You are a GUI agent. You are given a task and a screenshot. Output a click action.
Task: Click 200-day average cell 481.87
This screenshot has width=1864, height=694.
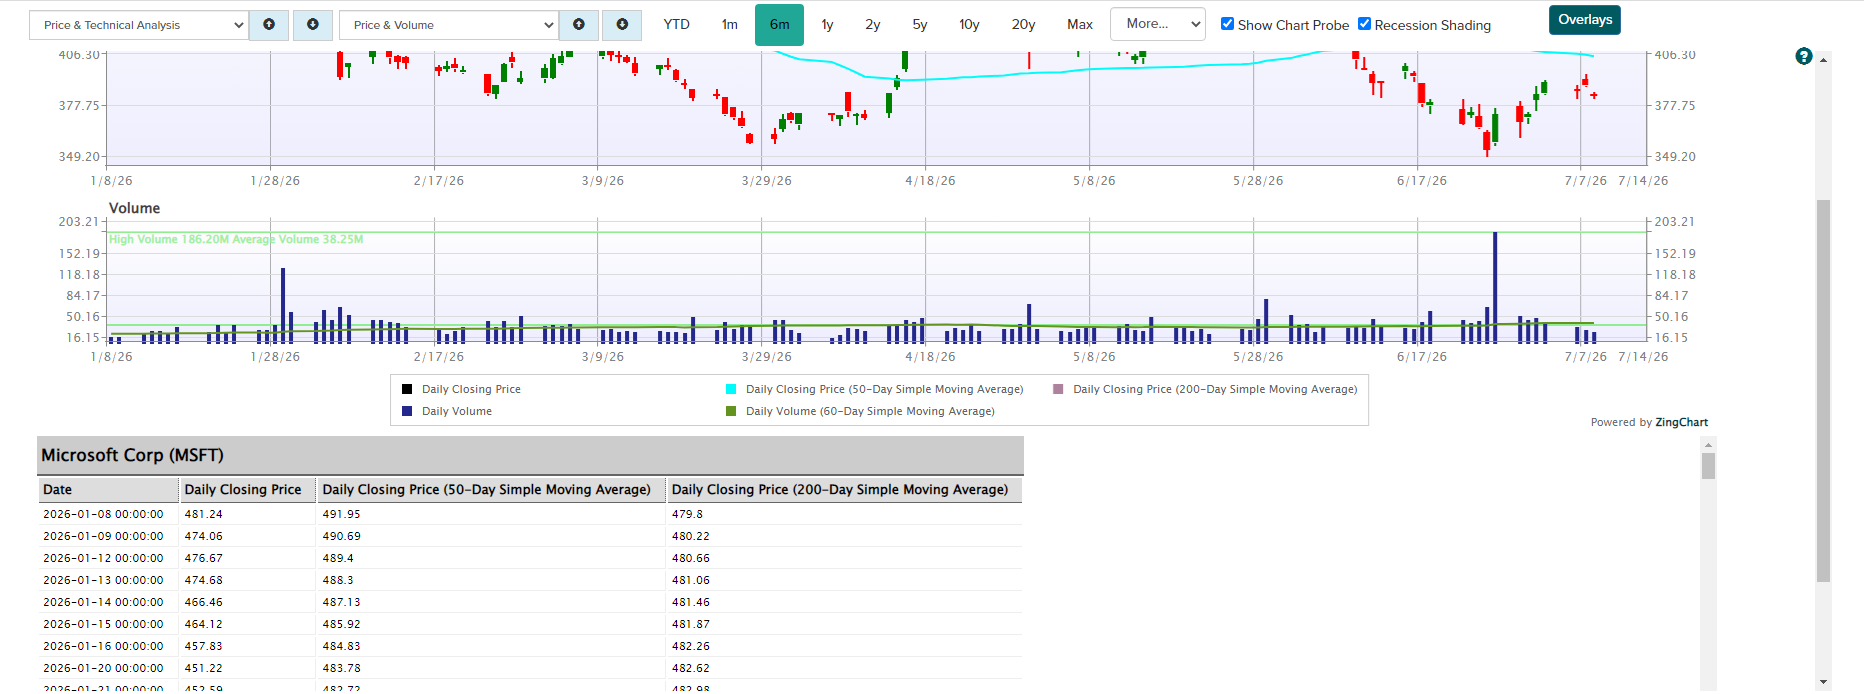pyautogui.click(x=691, y=624)
